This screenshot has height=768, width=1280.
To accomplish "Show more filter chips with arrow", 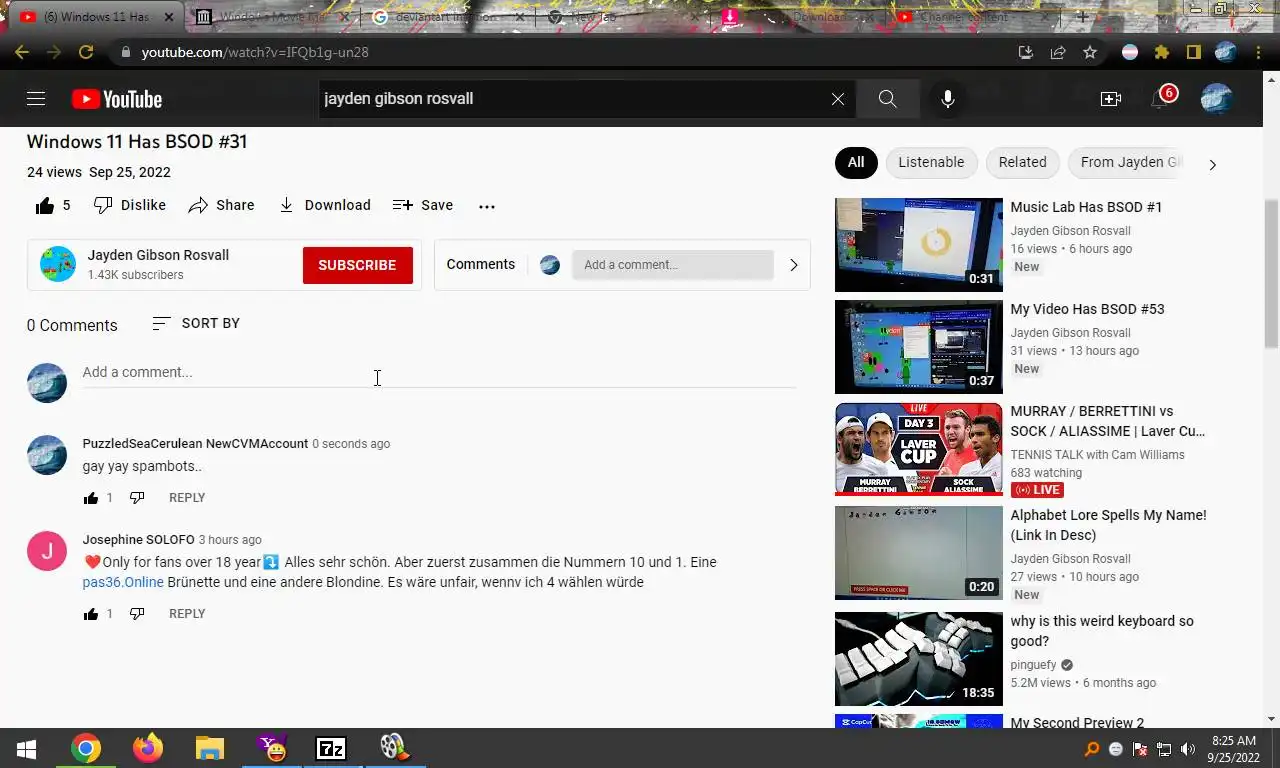I will click(1212, 164).
